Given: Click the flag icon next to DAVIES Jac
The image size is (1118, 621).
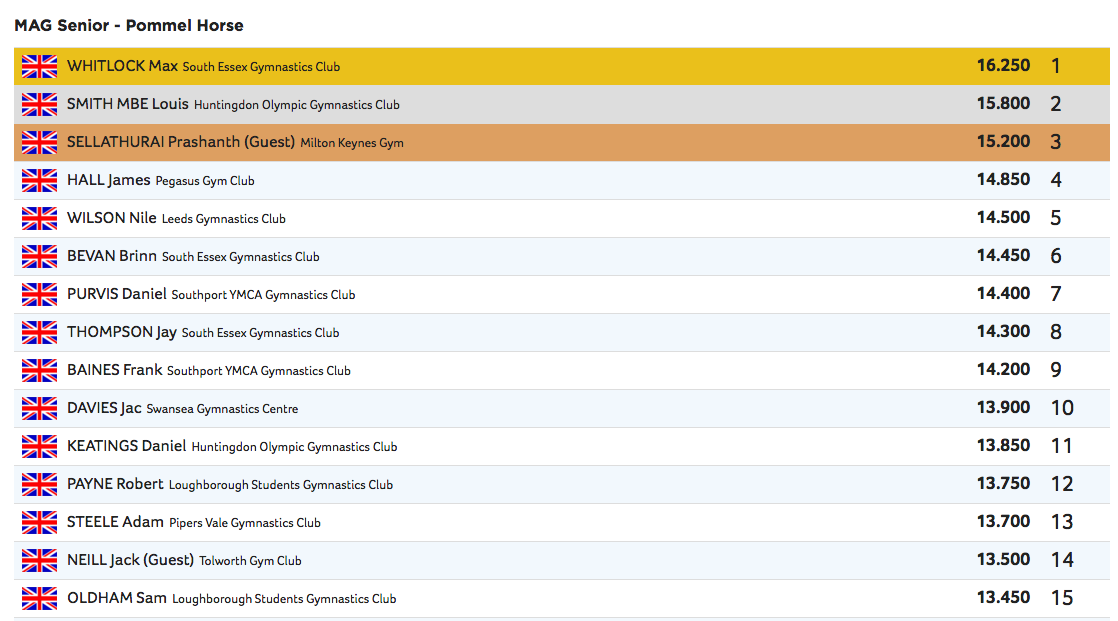Looking at the screenshot, I should [x=40, y=409].
